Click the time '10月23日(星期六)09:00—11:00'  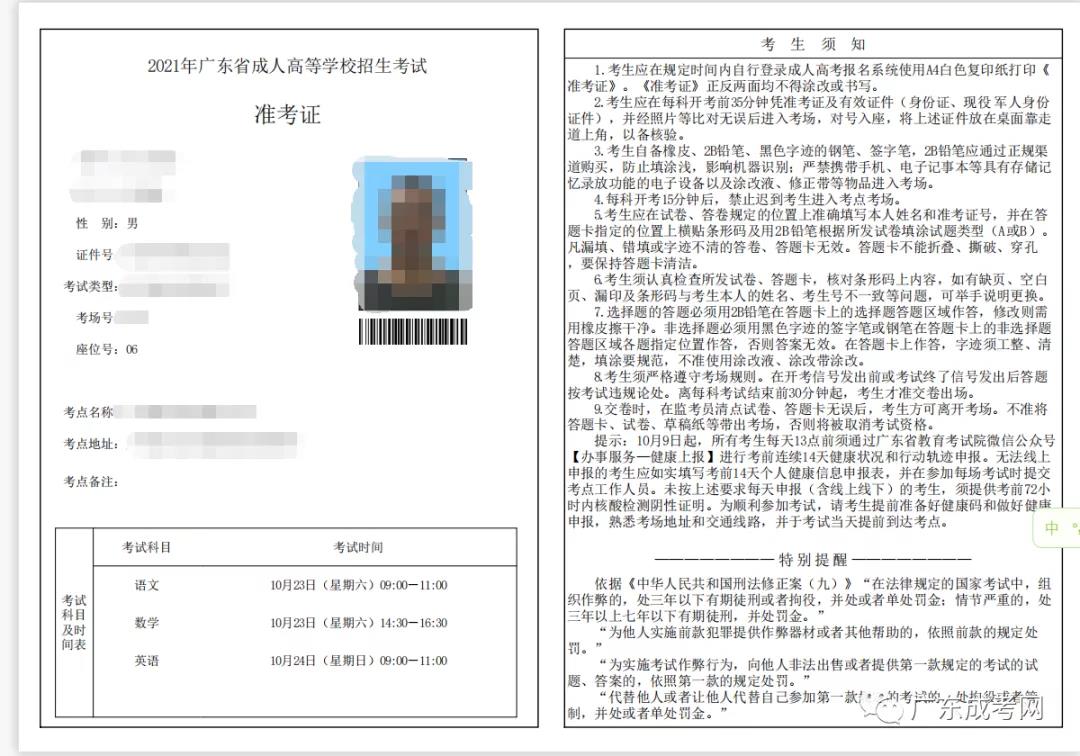pyautogui.click(x=359, y=585)
